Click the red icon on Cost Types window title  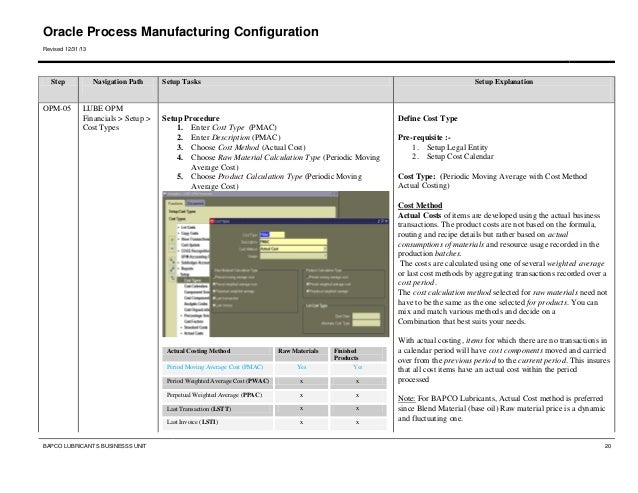pos(212,221)
